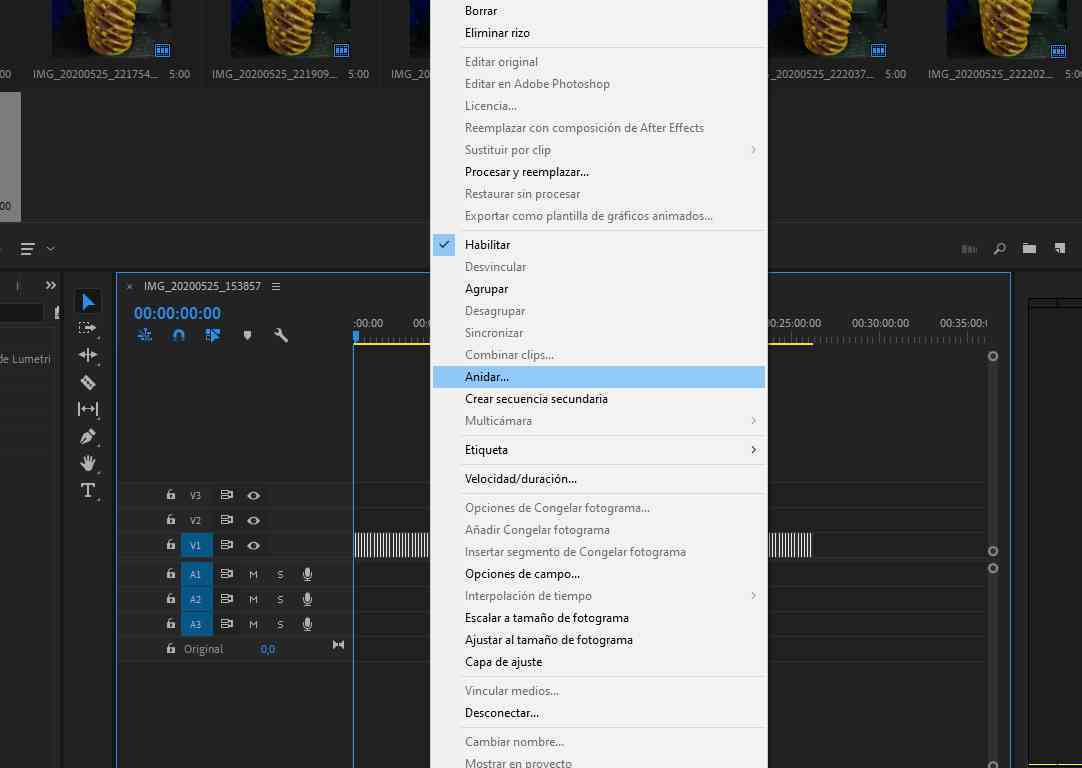
Task: Toggle track lock on V3
Action: coord(170,495)
